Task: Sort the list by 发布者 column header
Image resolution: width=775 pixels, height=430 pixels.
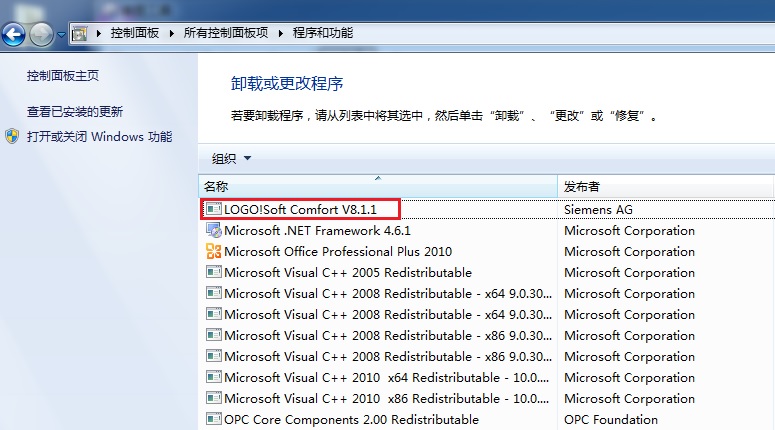Action: click(665, 186)
